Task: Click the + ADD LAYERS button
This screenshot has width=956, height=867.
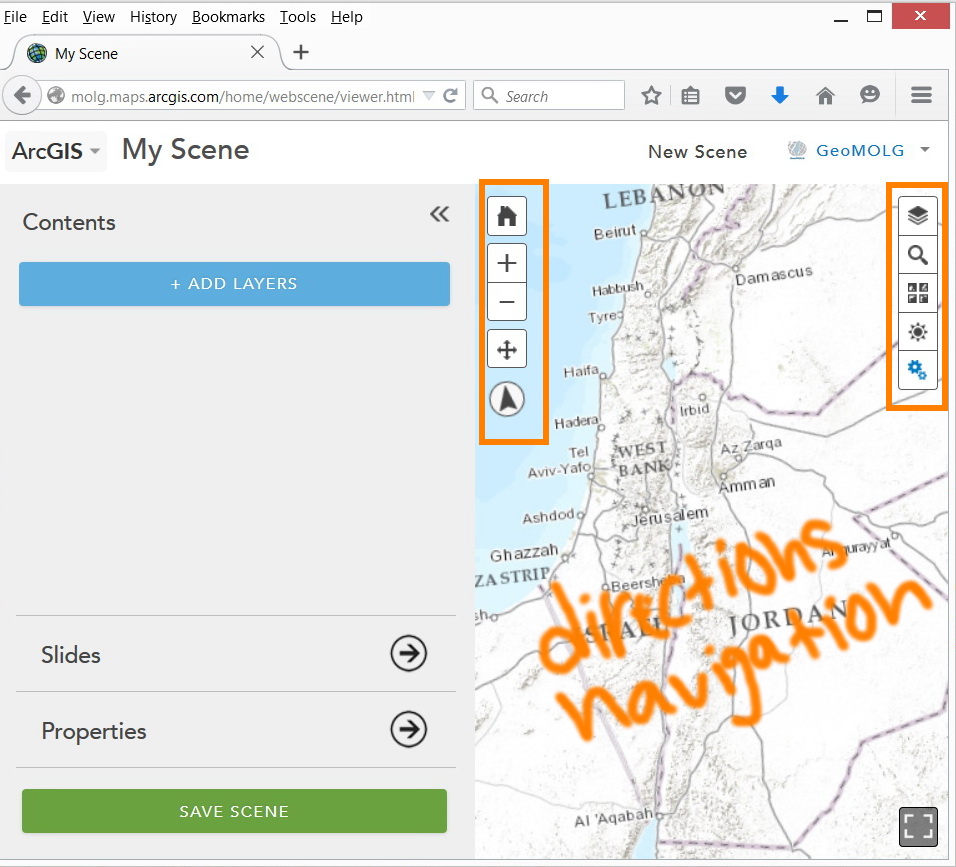Action: click(234, 284)
